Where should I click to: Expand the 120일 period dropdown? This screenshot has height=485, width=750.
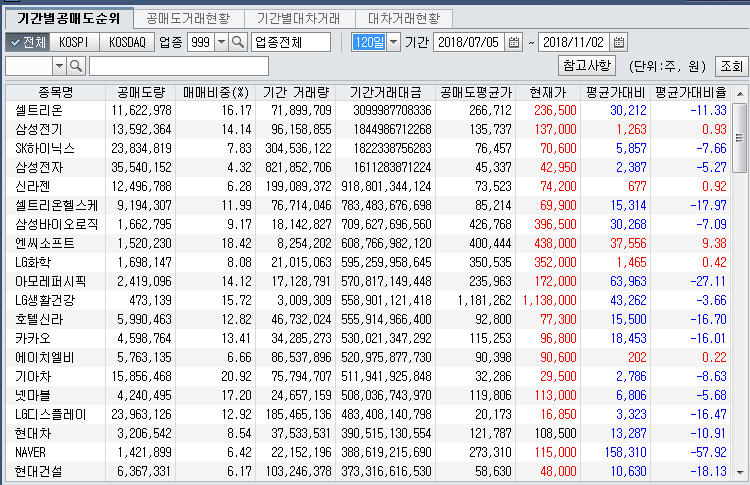(x=392, y=42)
